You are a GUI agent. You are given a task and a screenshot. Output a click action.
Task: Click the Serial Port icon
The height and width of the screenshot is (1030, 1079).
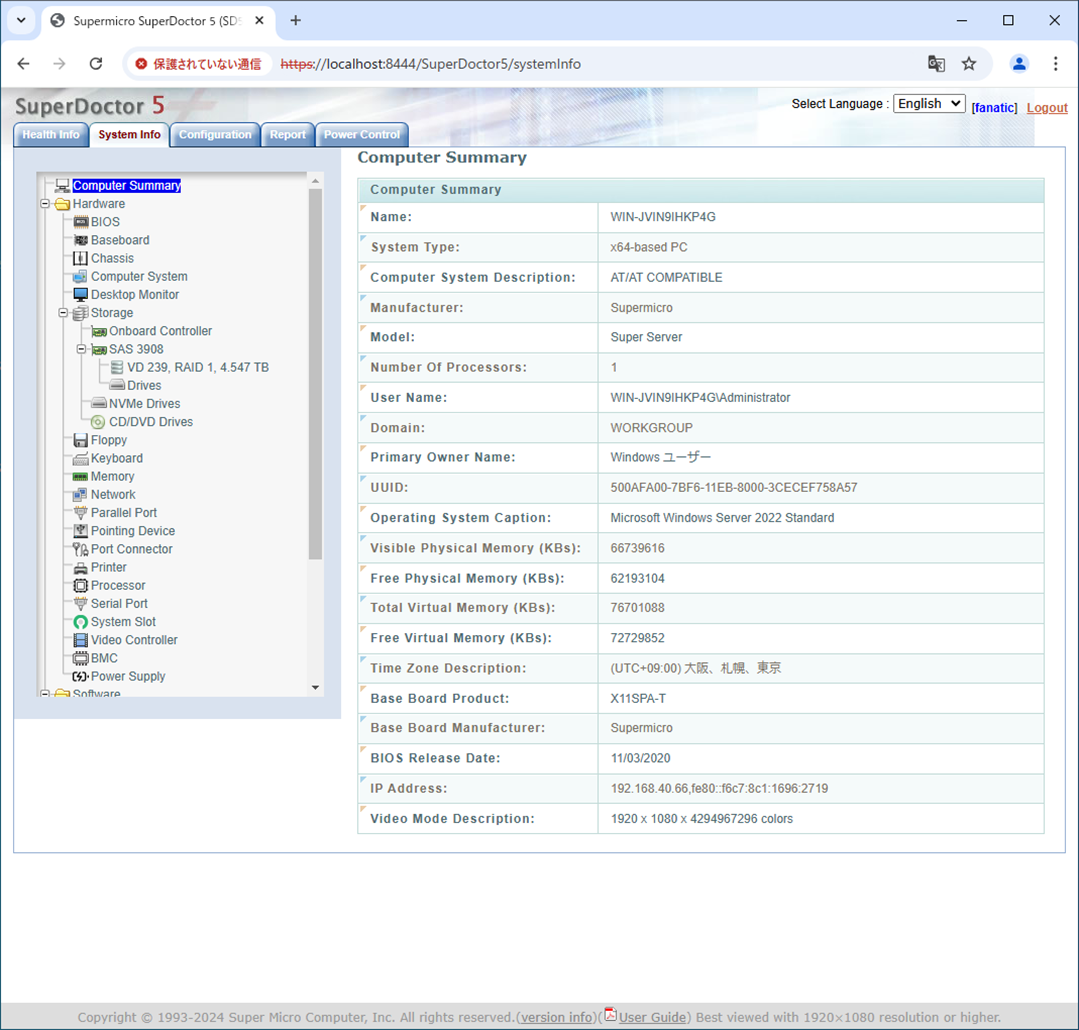[x=81, y=603]
